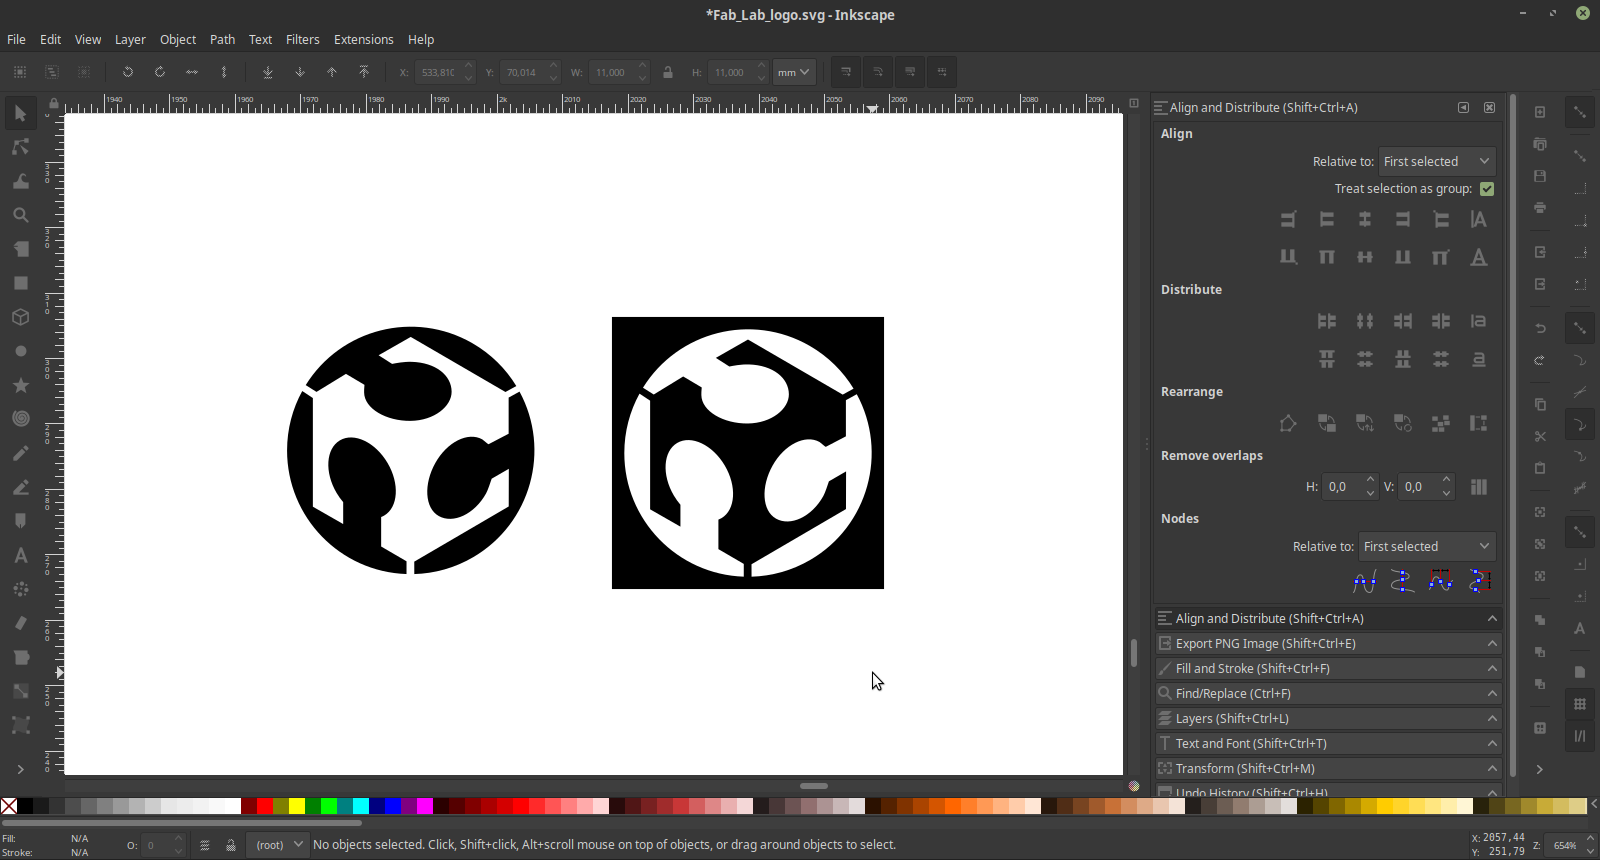
Task: Collapse Align and Distribute panel row
Action: pyautogui.click(x=1328, y=618)
